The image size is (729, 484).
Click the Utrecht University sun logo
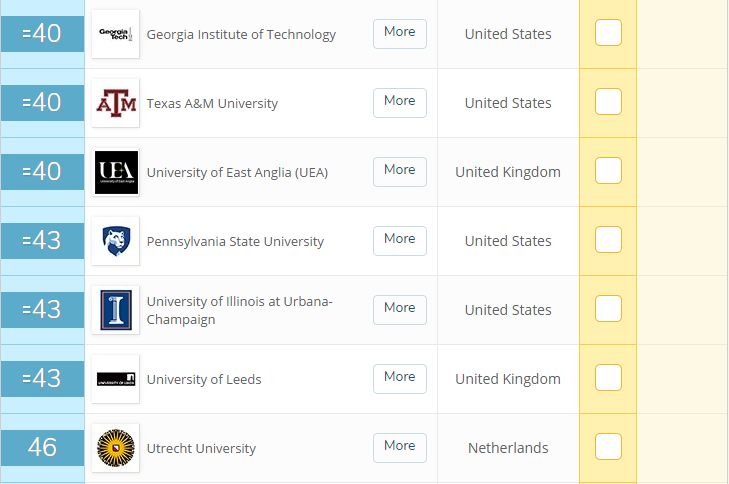pyautogui.click(x=115, y=448)
